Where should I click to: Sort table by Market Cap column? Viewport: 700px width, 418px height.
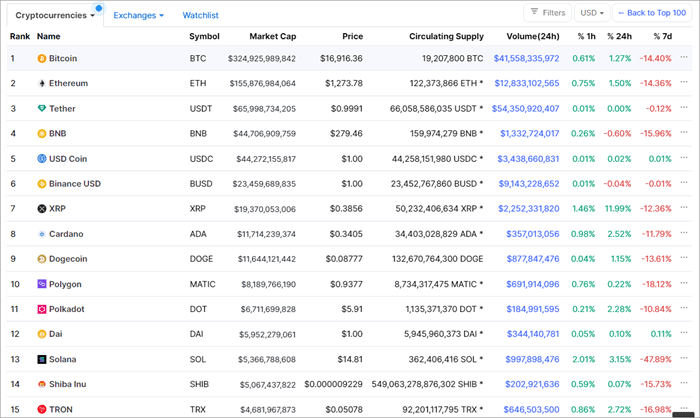click(273, 36)
